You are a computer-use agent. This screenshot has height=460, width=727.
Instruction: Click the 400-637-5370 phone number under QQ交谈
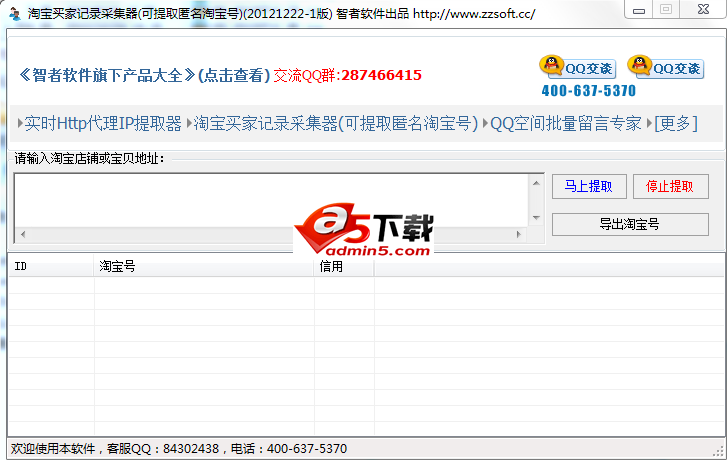(589, 91)
